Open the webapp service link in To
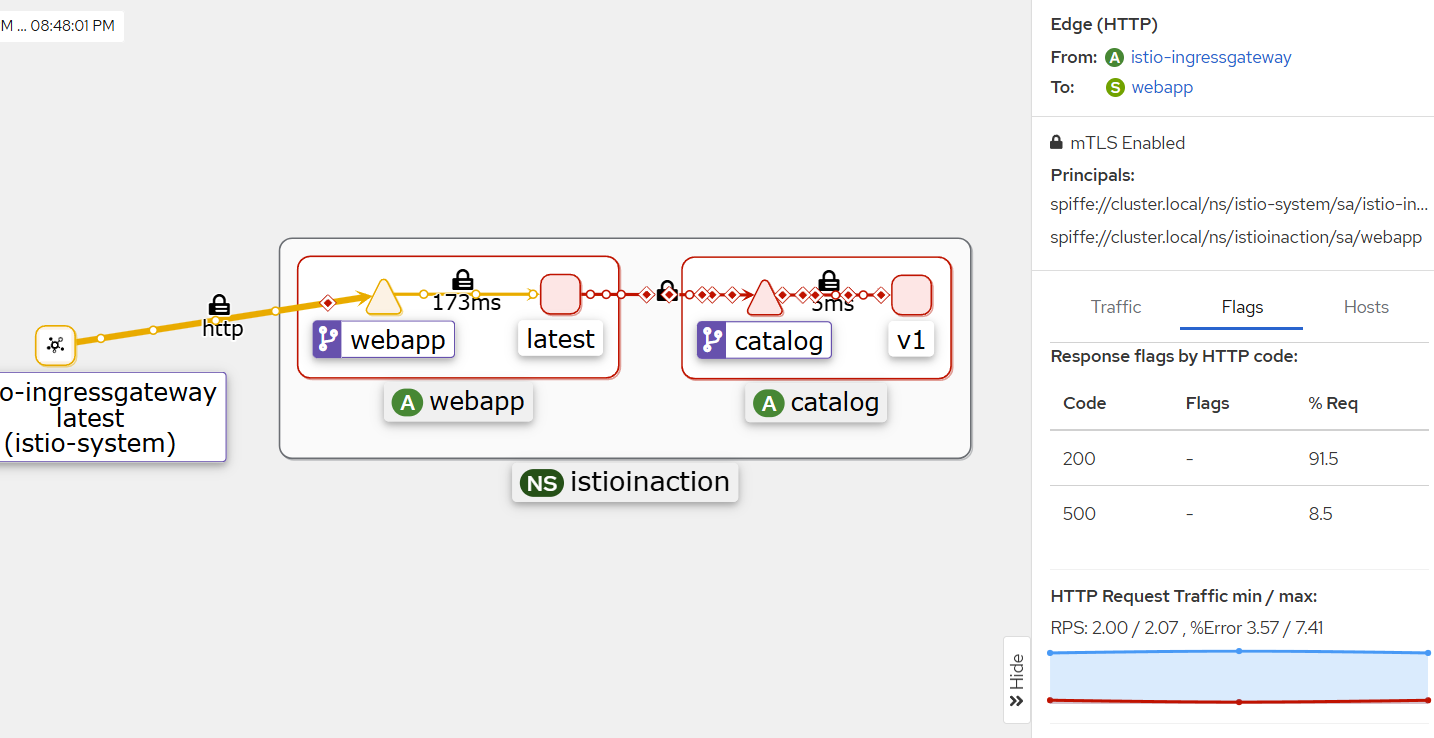Viewport: 1434px width, 738px height. pyautogui.click(x=1162, y=87)
